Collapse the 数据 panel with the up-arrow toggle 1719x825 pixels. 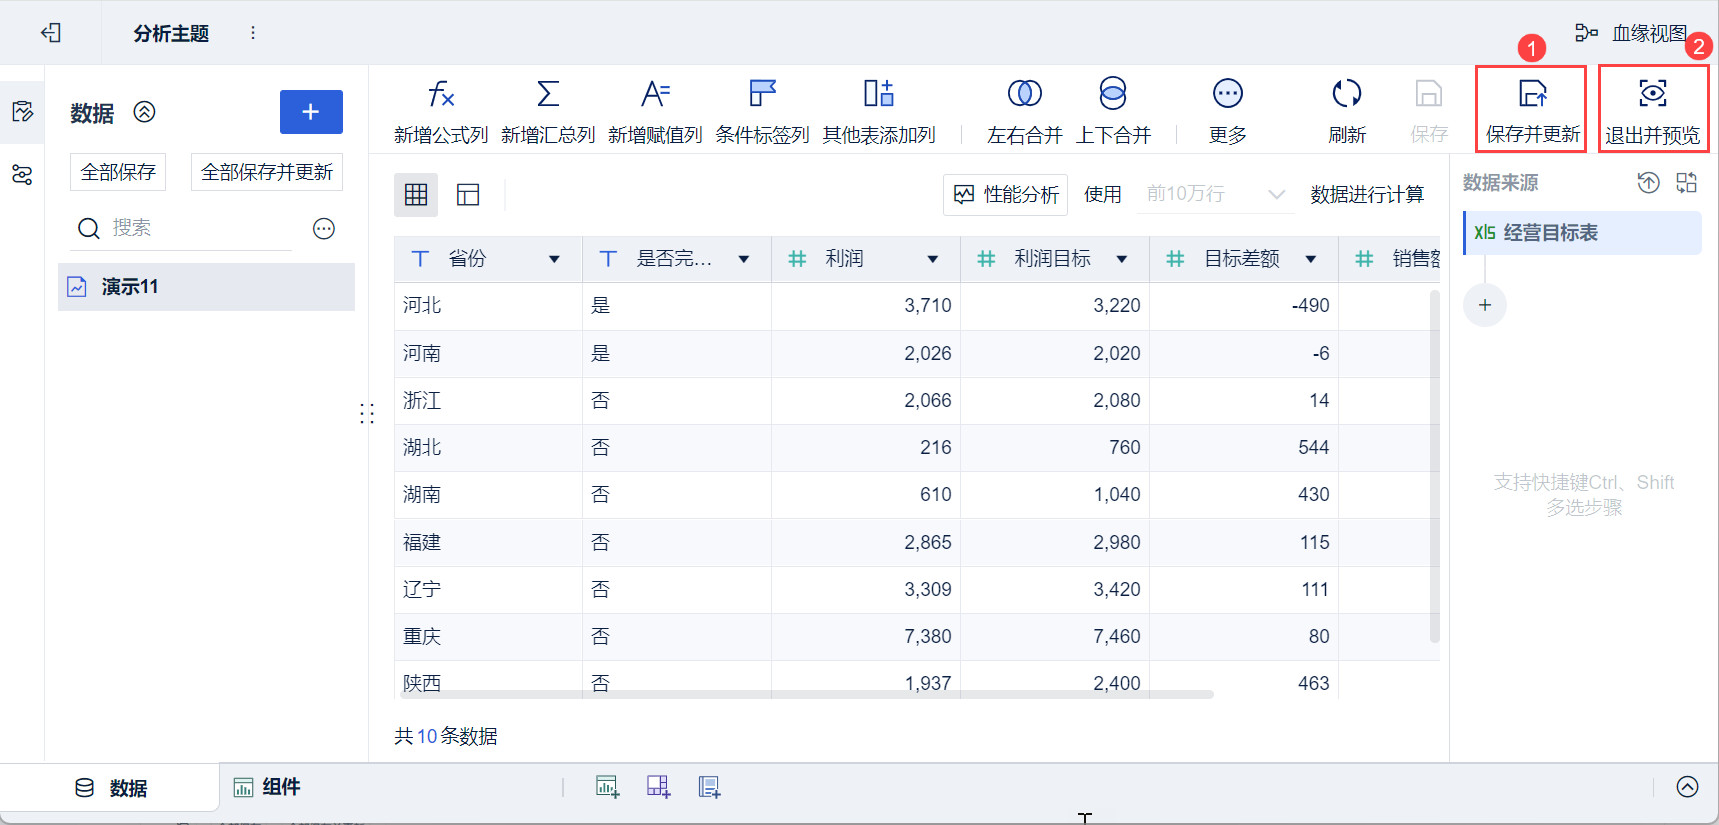pos(145,112)
